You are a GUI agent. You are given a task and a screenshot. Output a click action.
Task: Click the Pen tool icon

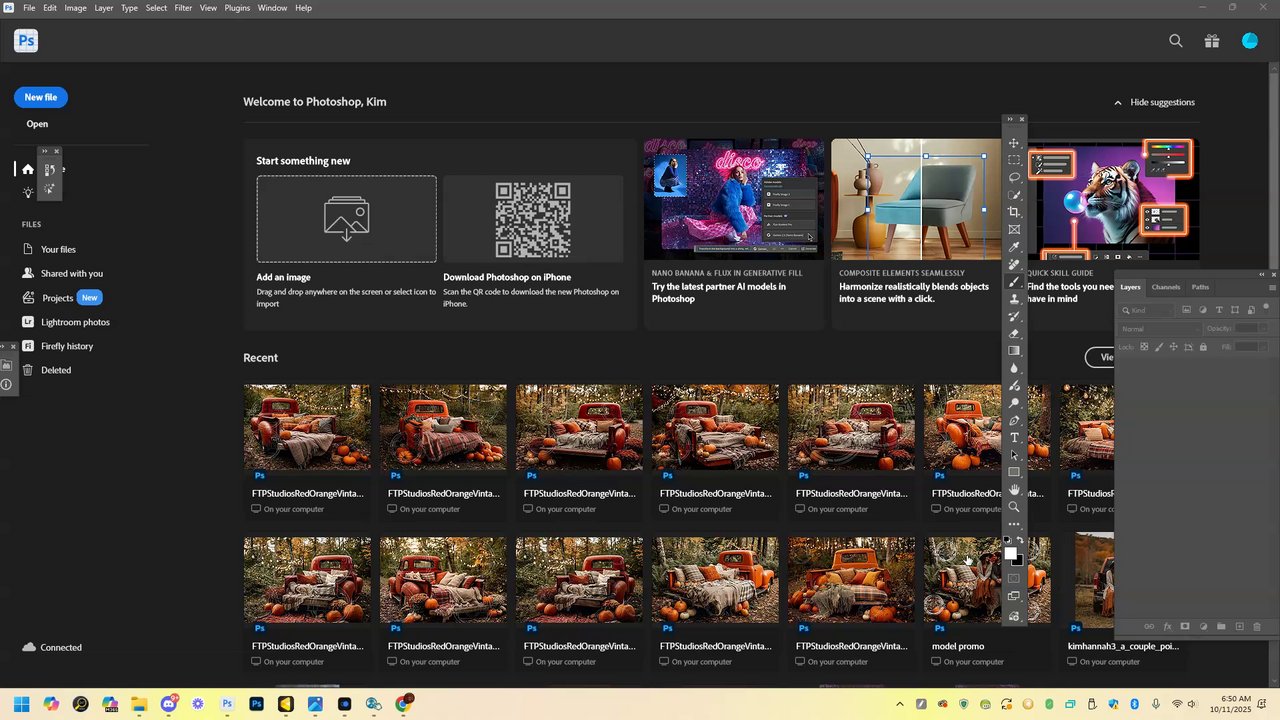point(1014,420)
